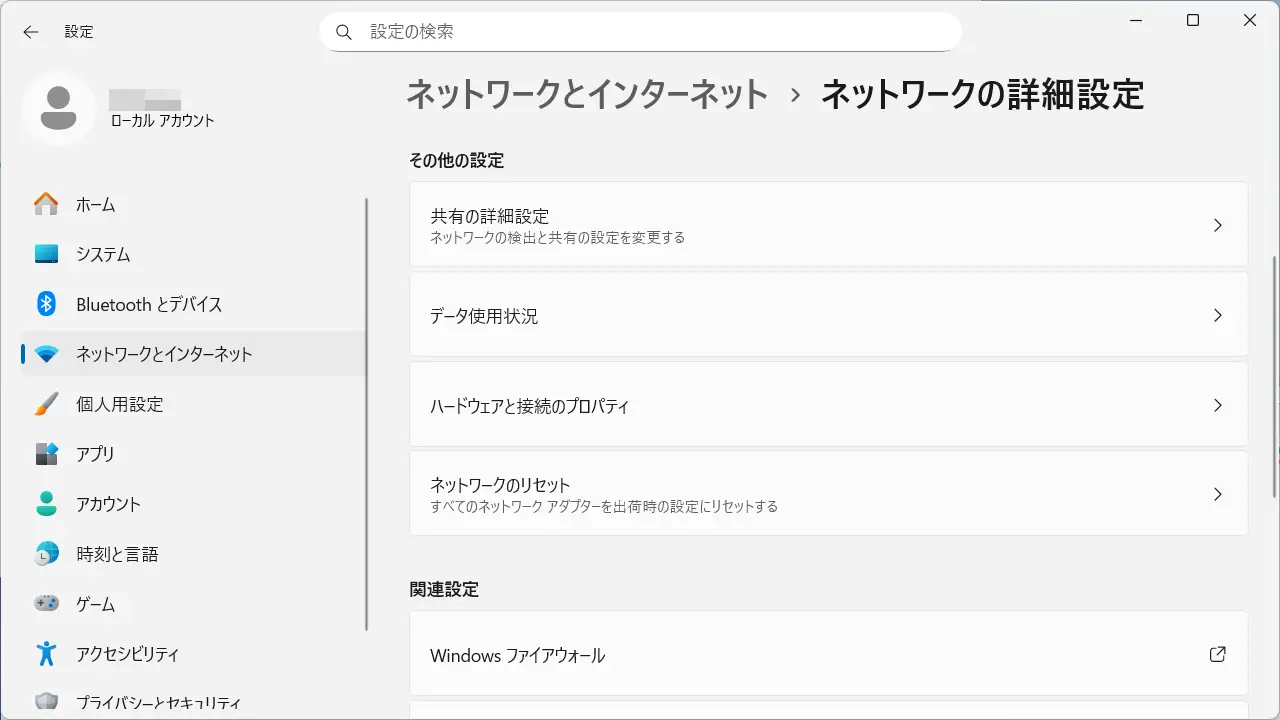Screen dimensions: 1280x720
Task: Click the System monitor icon
Action: 46,254
